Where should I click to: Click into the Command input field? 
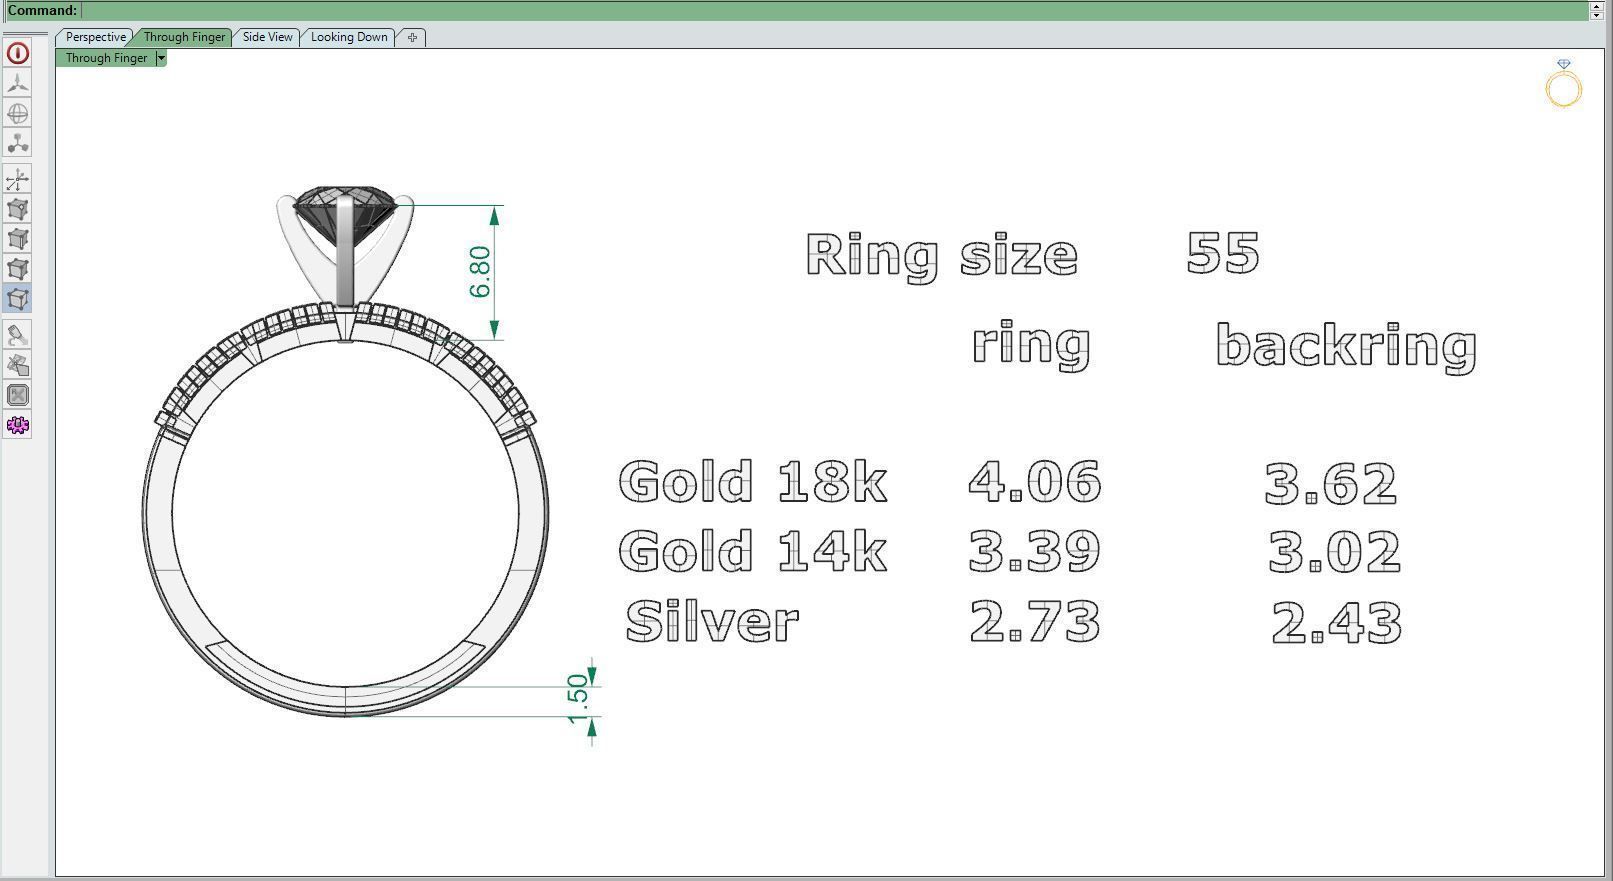point(834,10)
